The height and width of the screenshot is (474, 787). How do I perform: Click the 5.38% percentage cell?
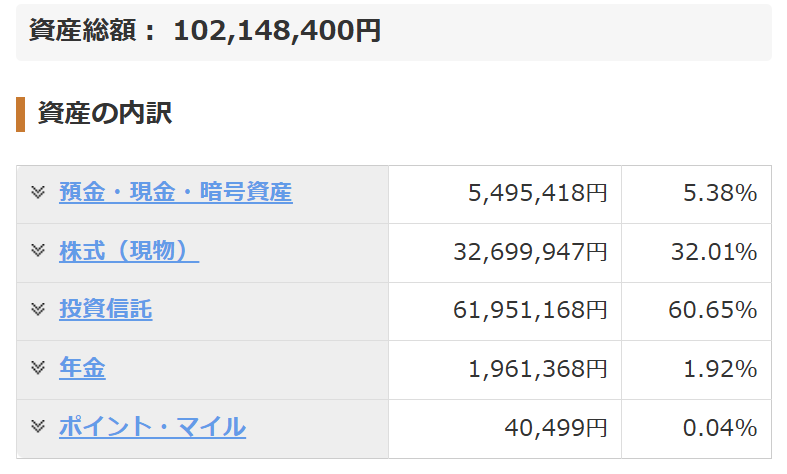tap(697, 194)
